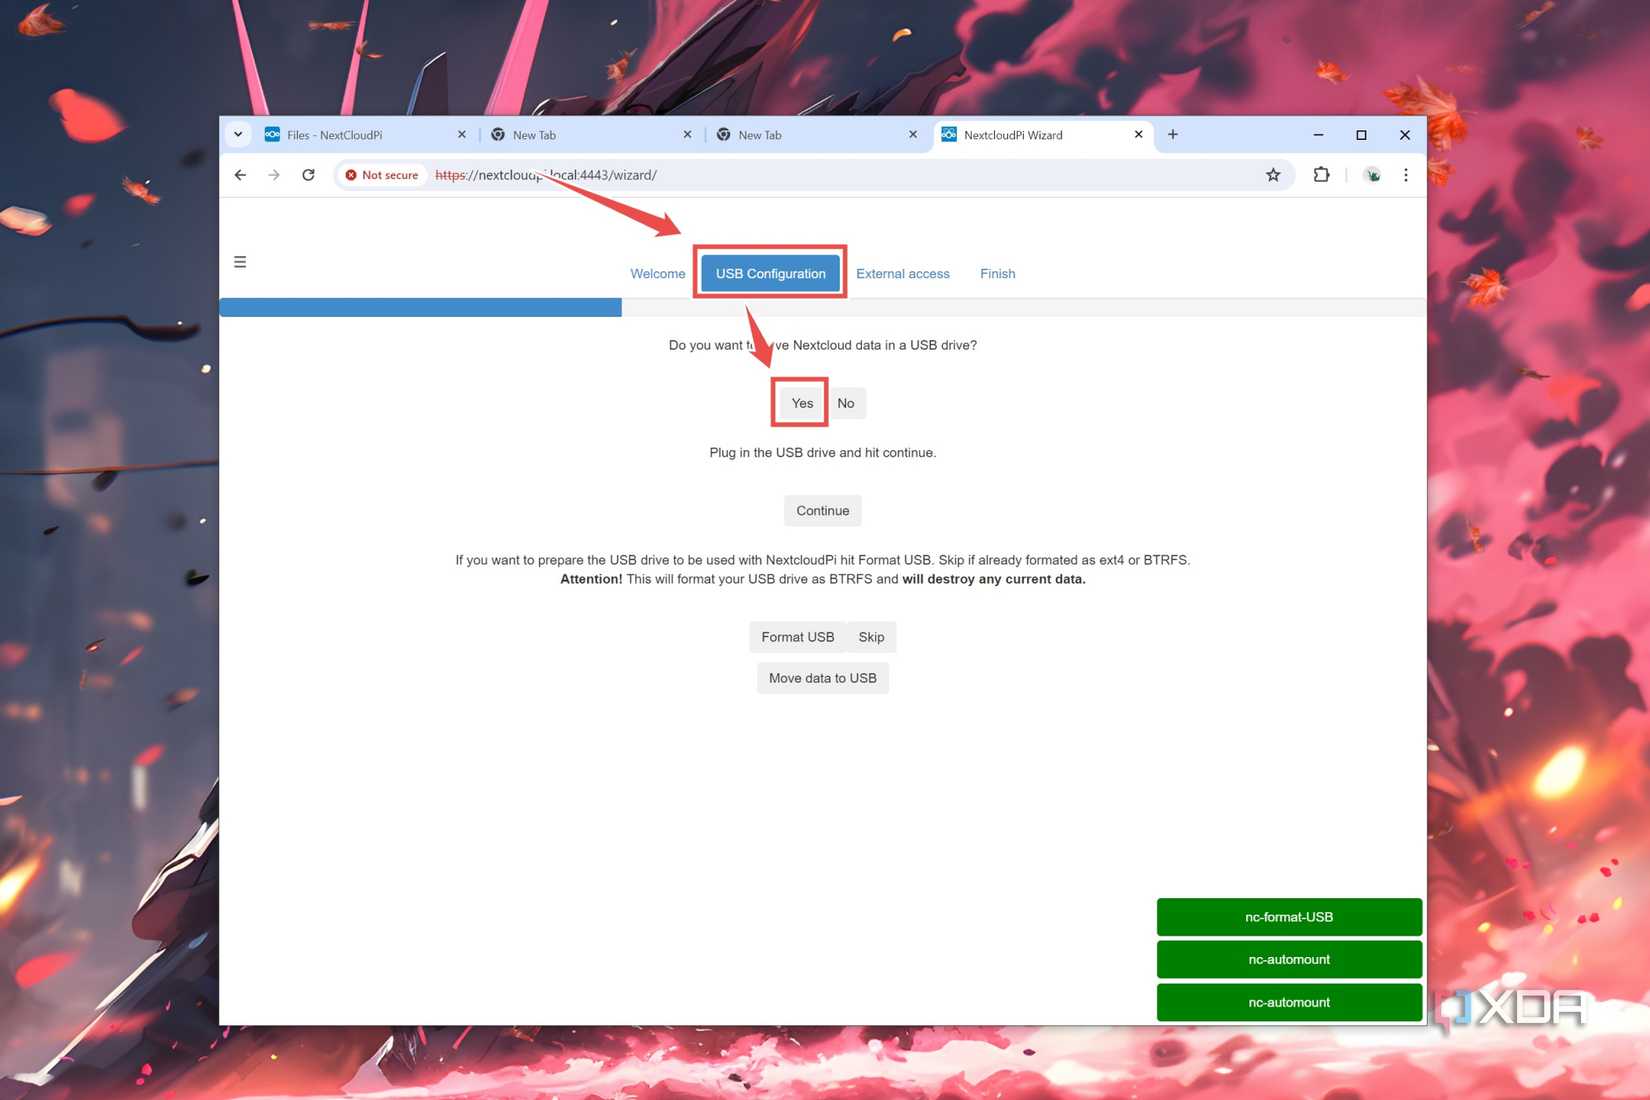The image size is (1650, 1100).
Task: Open Chrome's three-dot menu
Action: (1405, 175)
